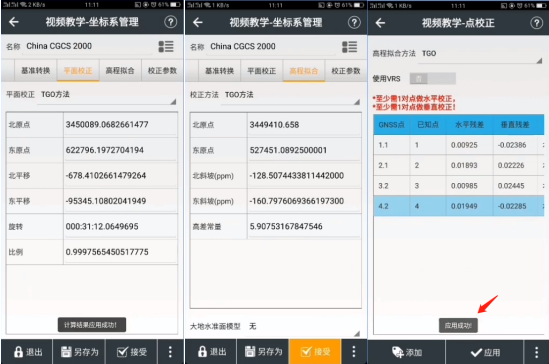Open three-dot menu in middle bottom bar
This screenshot has width=549, height=364.
354,351
